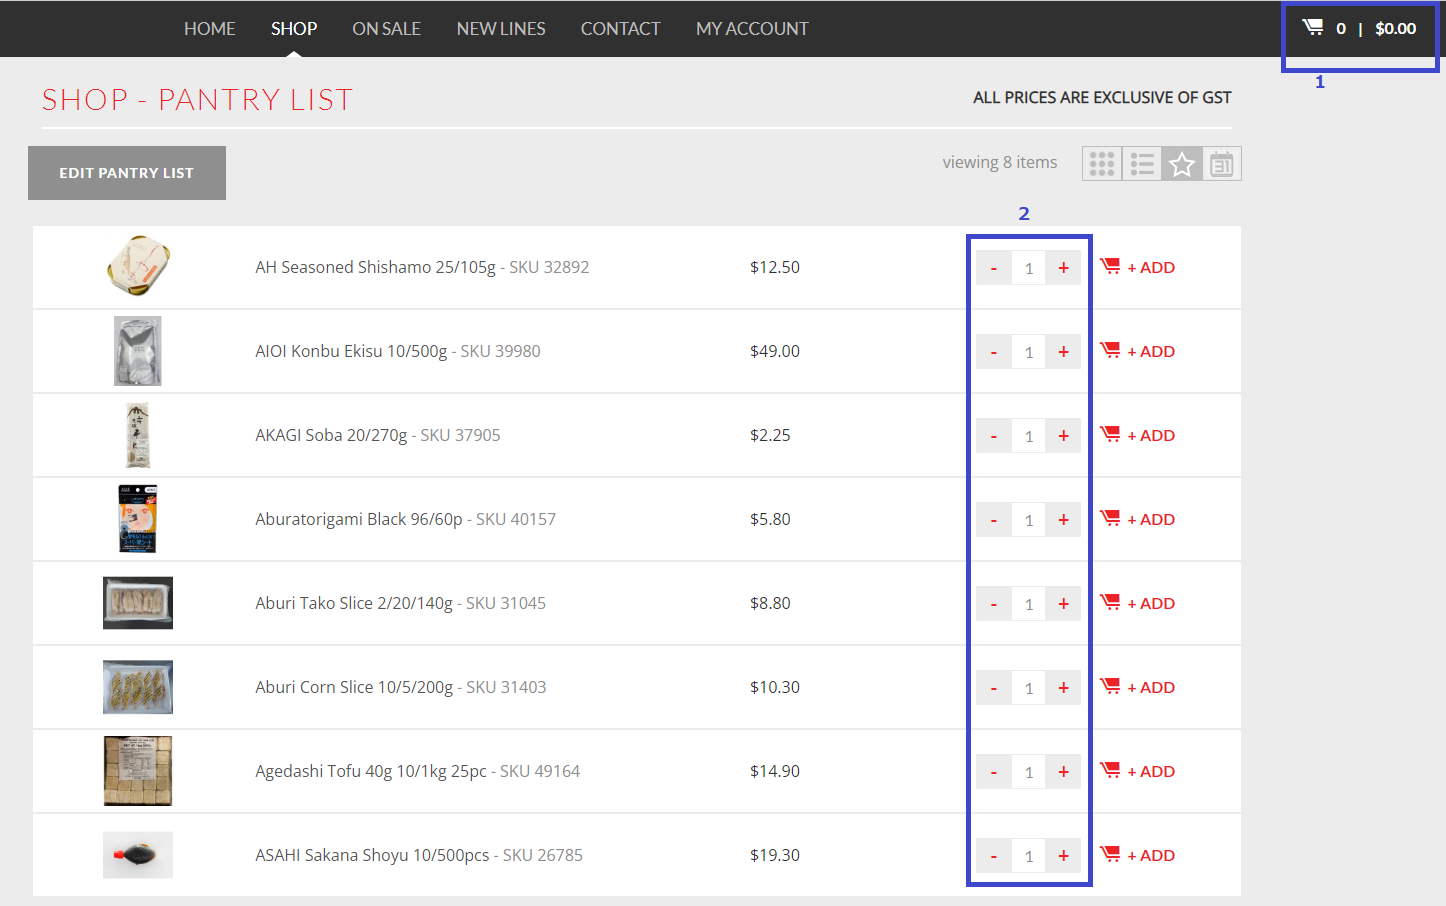
Task: Show favourites star view
Action: [x=1182, y=164]
